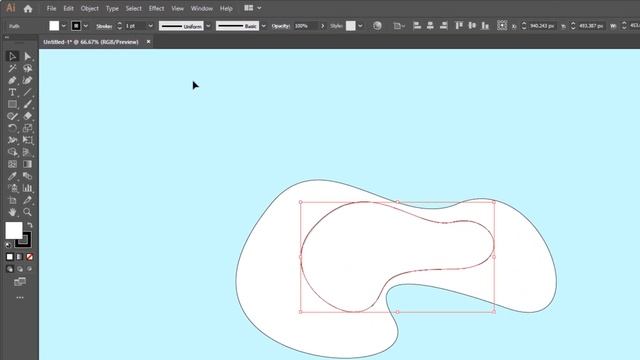The image size is (640, 360).
Task: Open the graphic Style dropdown
Action: point(360,26)
